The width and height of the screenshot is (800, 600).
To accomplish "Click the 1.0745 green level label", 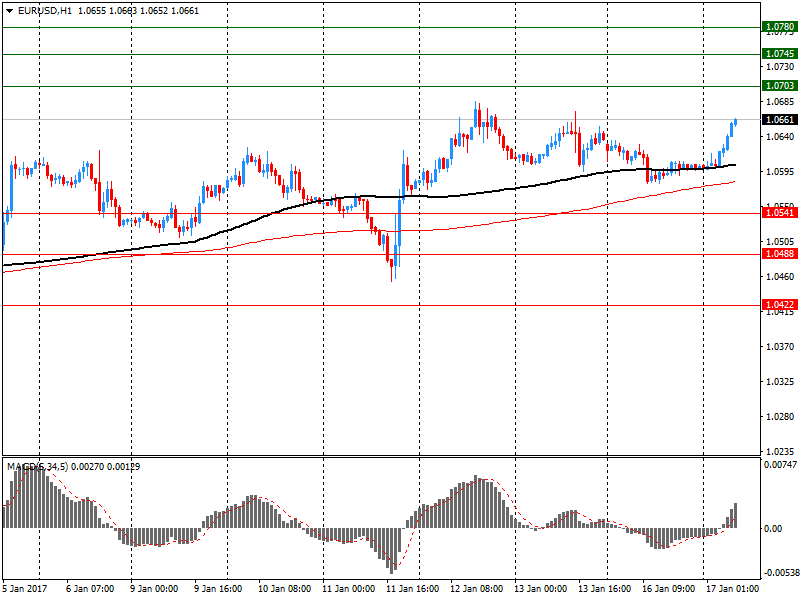I will pos(780,54).
